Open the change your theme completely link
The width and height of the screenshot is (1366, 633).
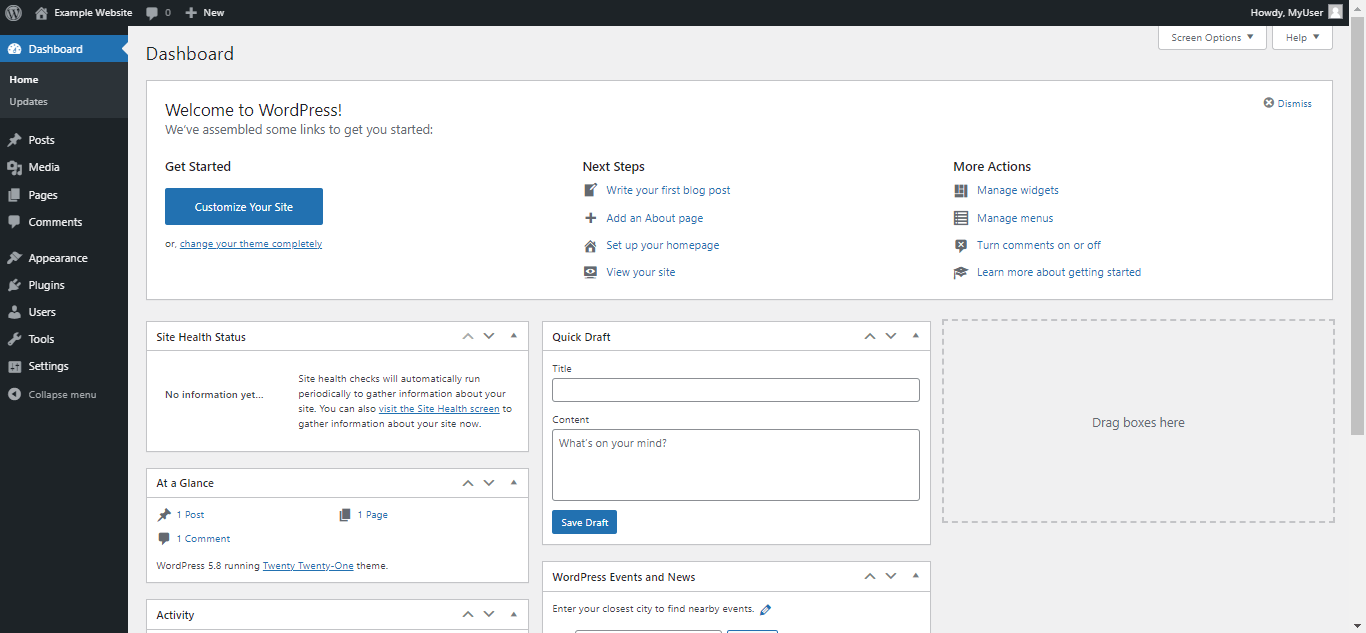tap(250, 243)
